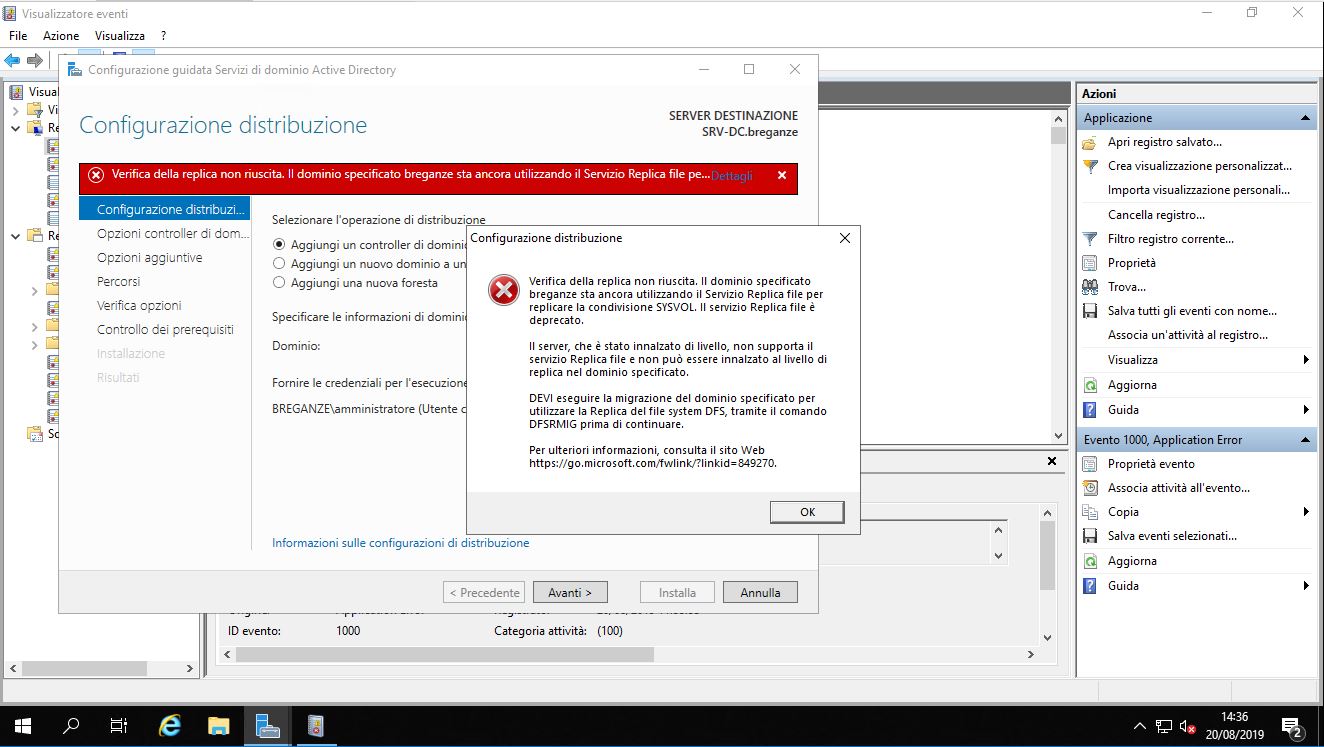Open Apri registro salvato action
Screen dimensions: 1324x747
click(x=1165, y=142)
